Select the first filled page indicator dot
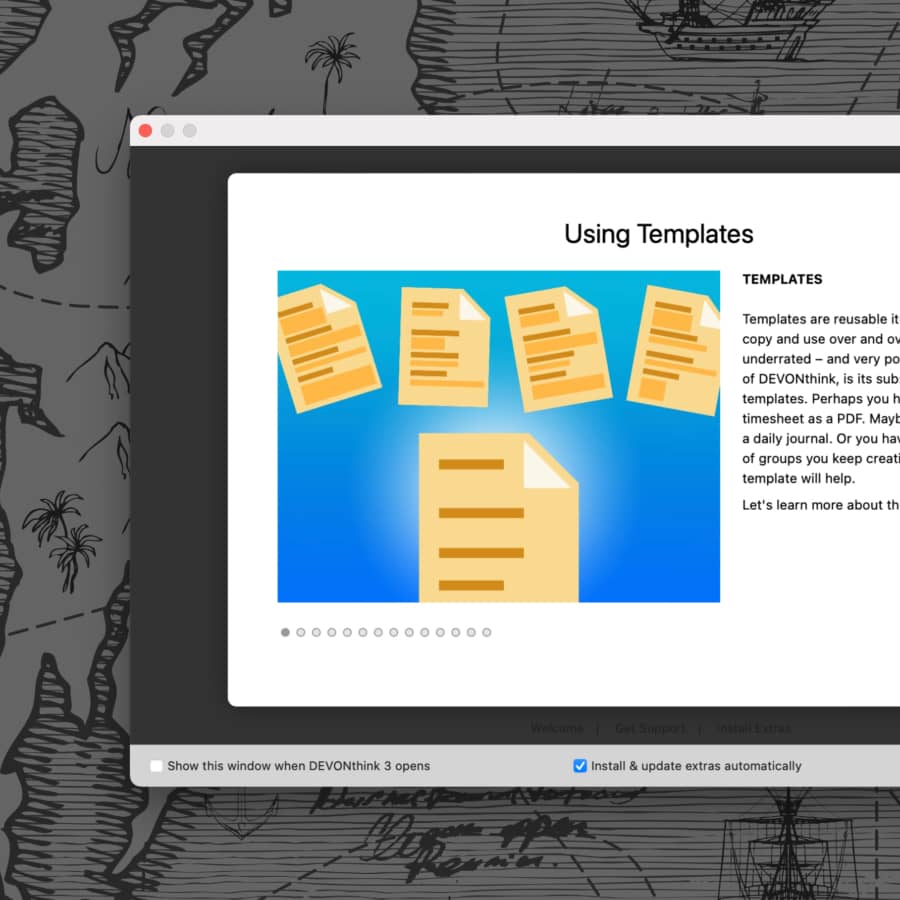Screen dimensions: 900x900 pyautogui.click(x=285, y=633)
